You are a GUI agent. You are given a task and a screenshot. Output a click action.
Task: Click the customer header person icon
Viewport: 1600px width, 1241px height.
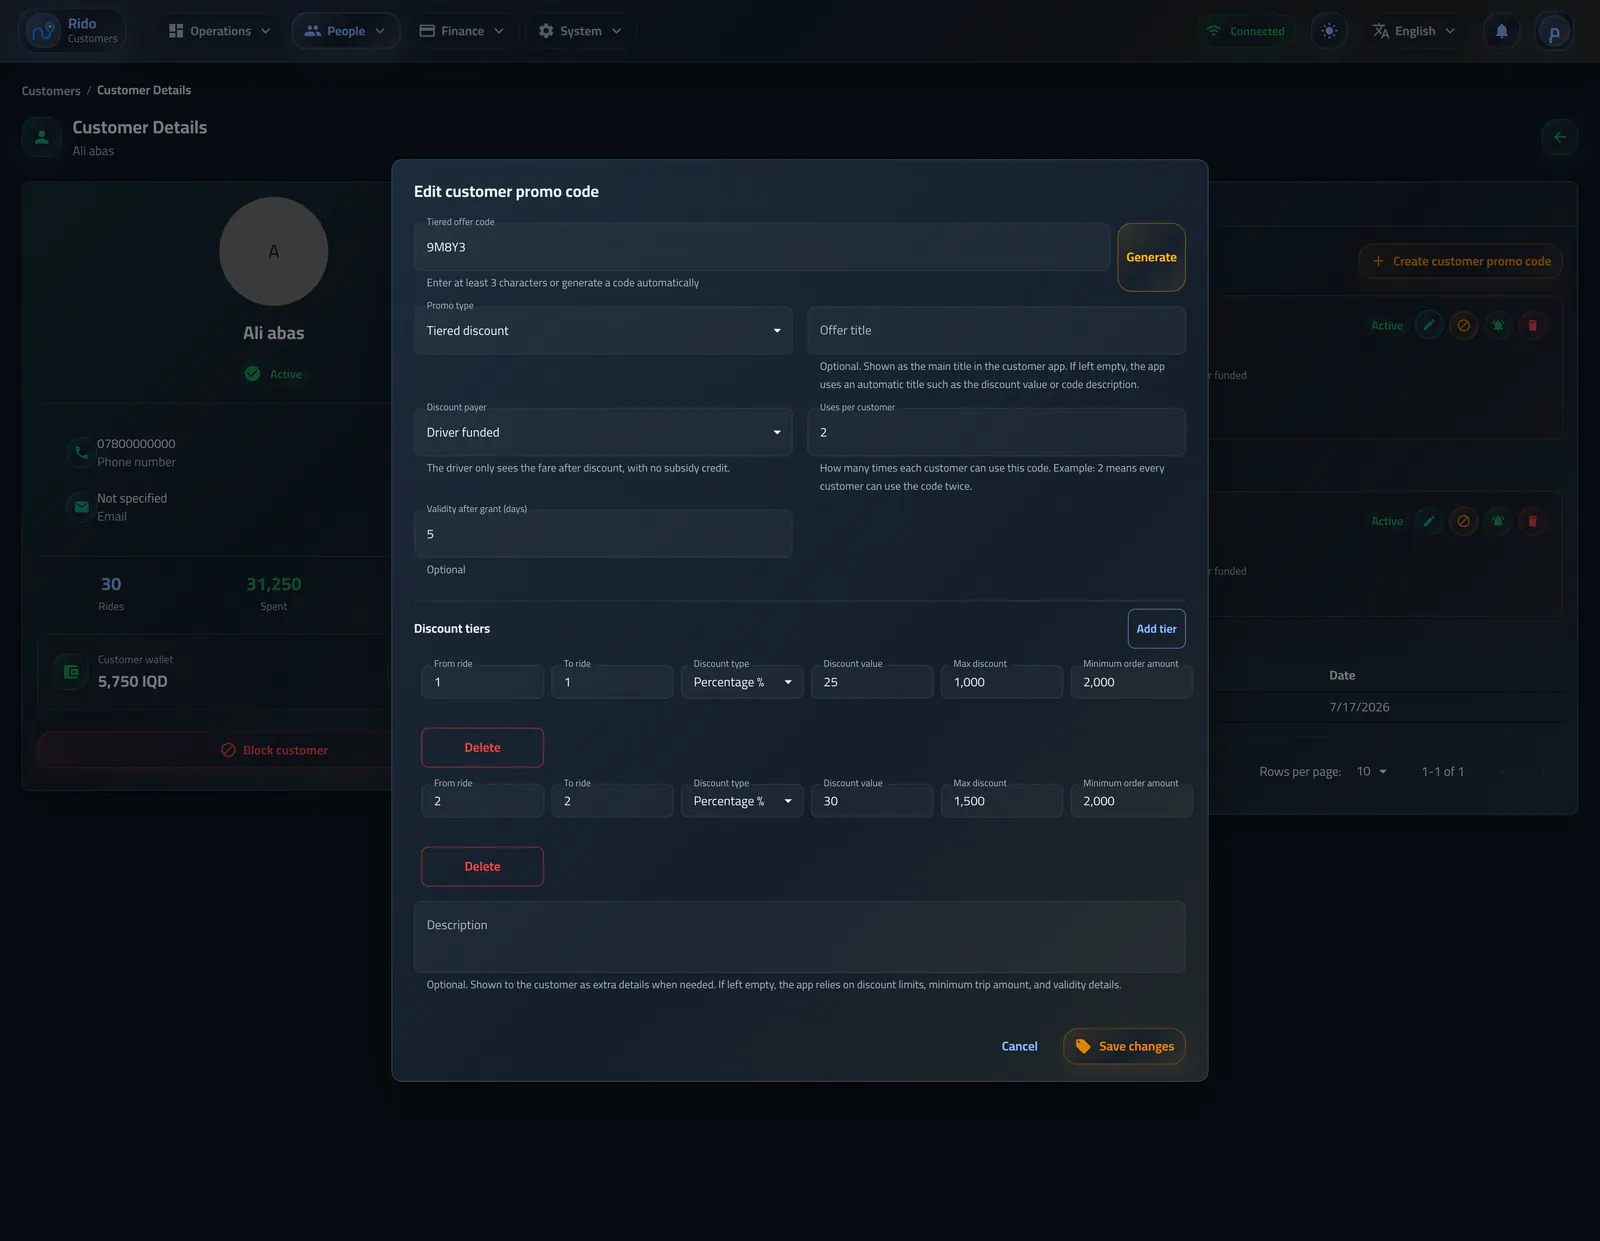42,137
